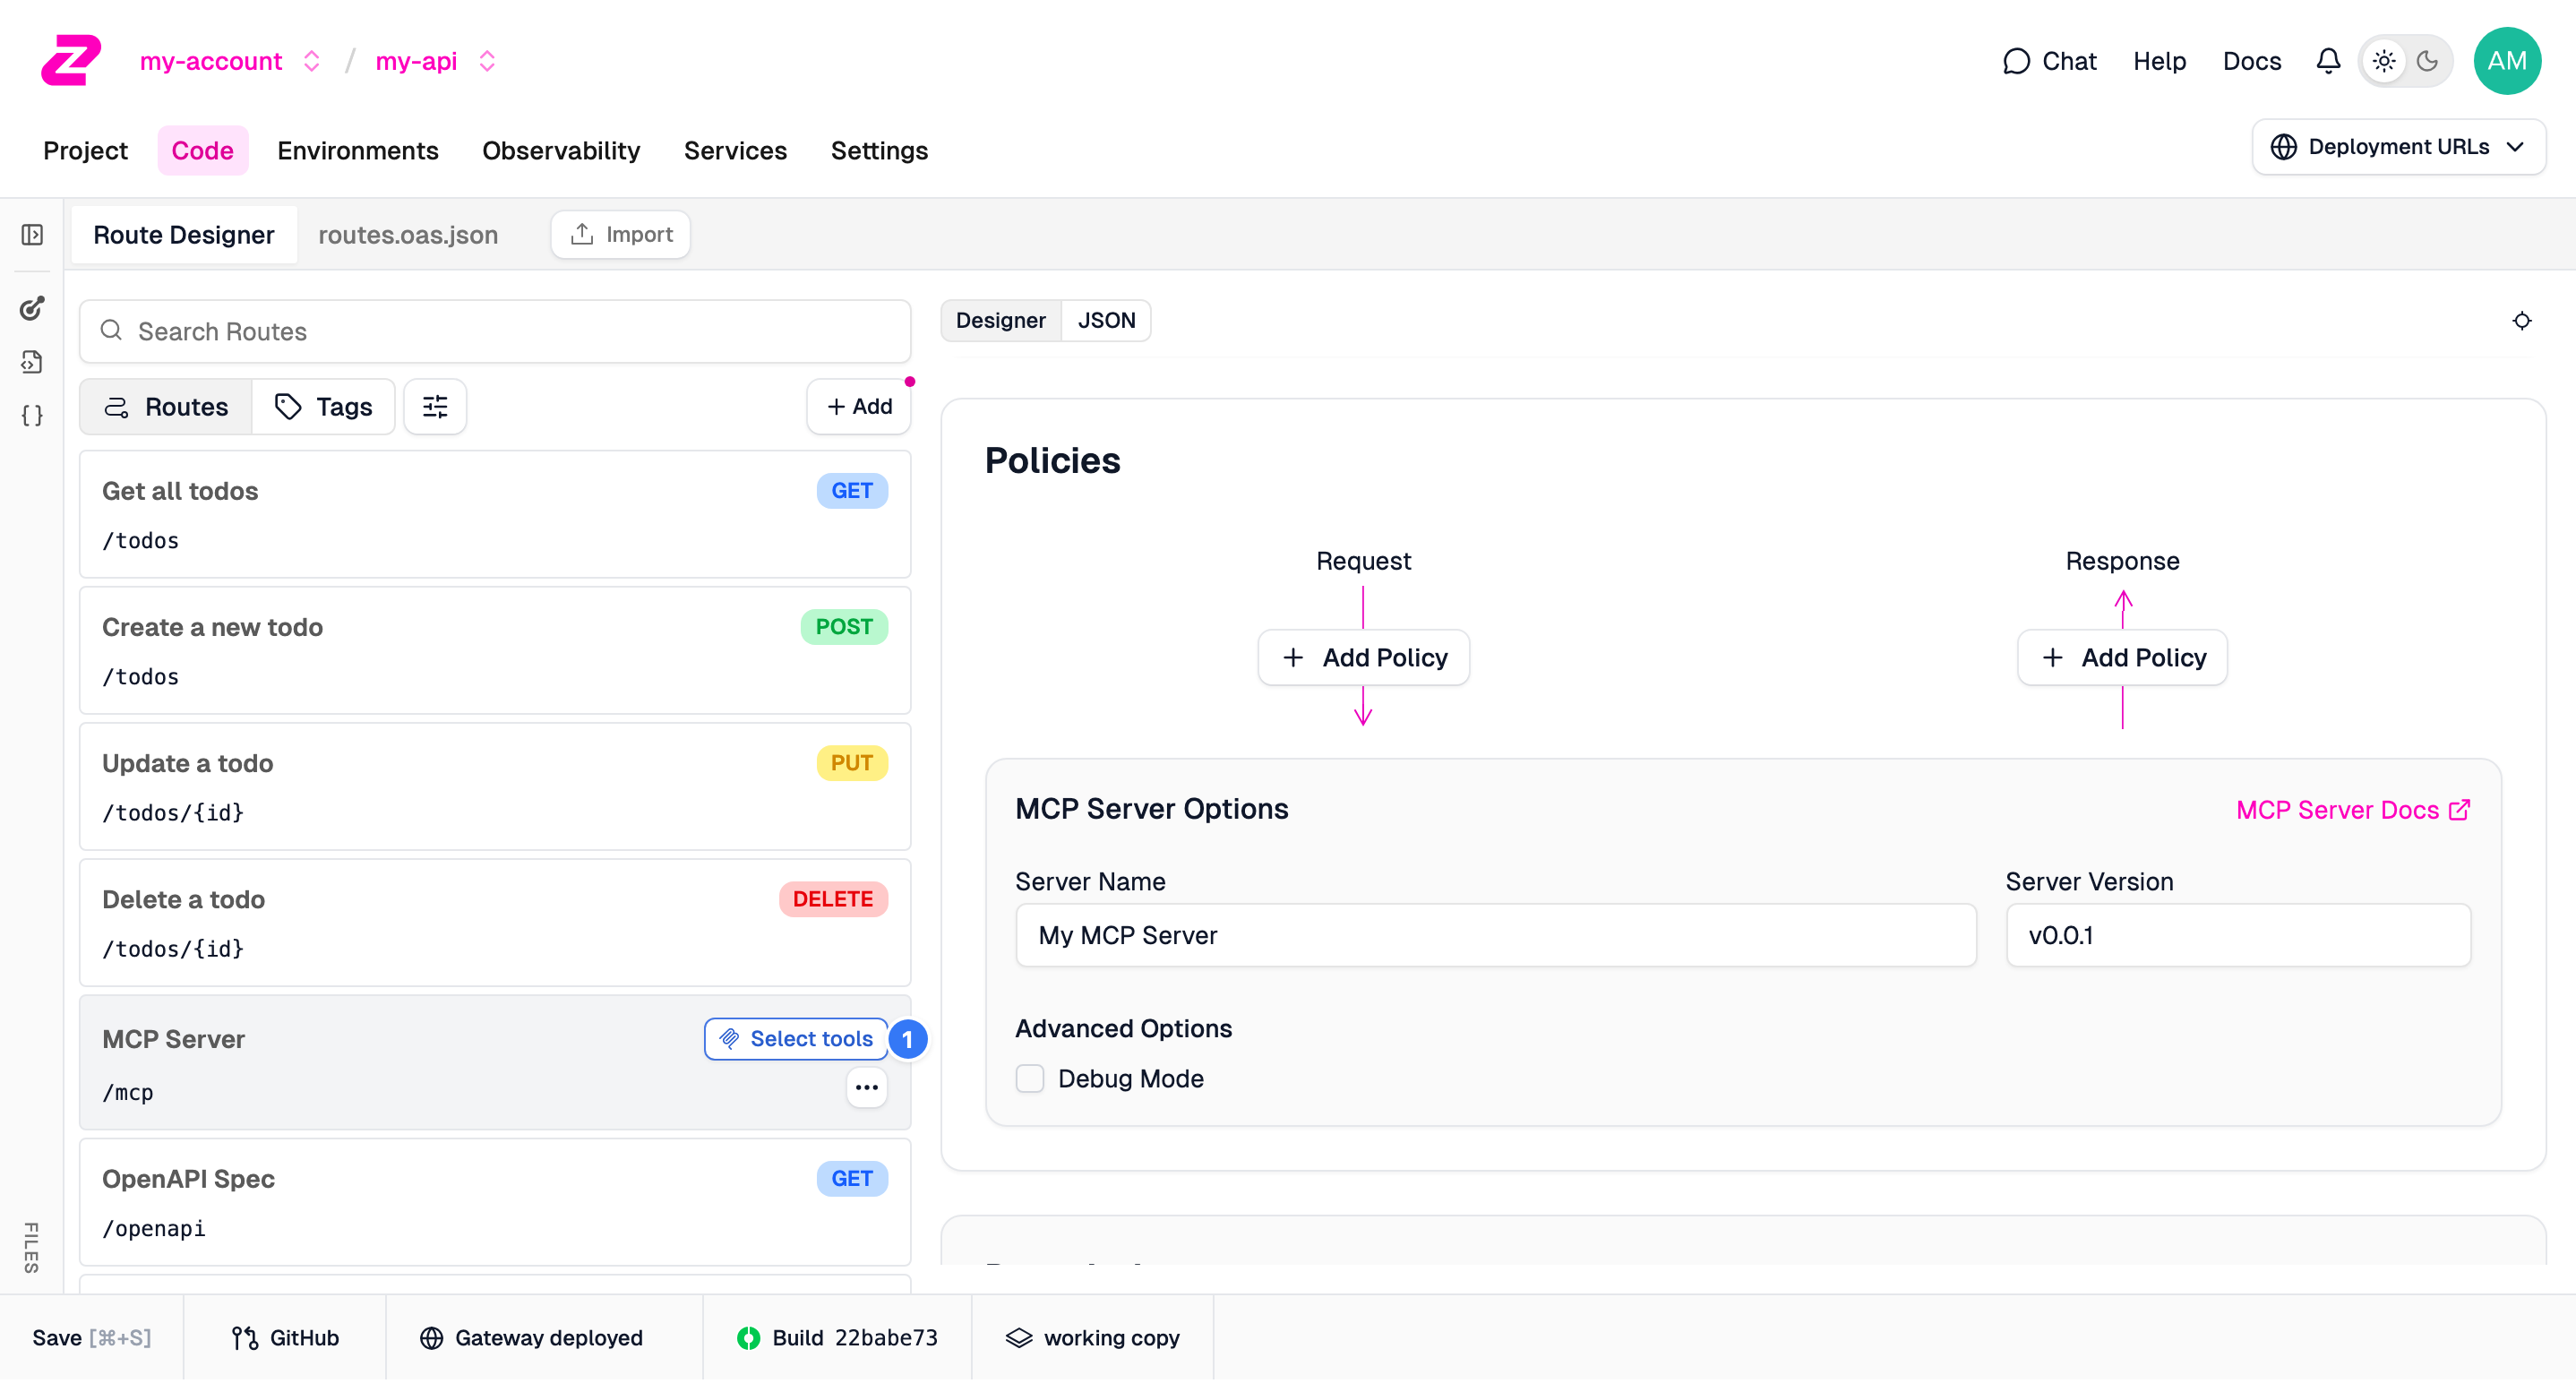Click Select tools on MCP Server
2576x1392 pixels.
click(x=796, y=1039)
